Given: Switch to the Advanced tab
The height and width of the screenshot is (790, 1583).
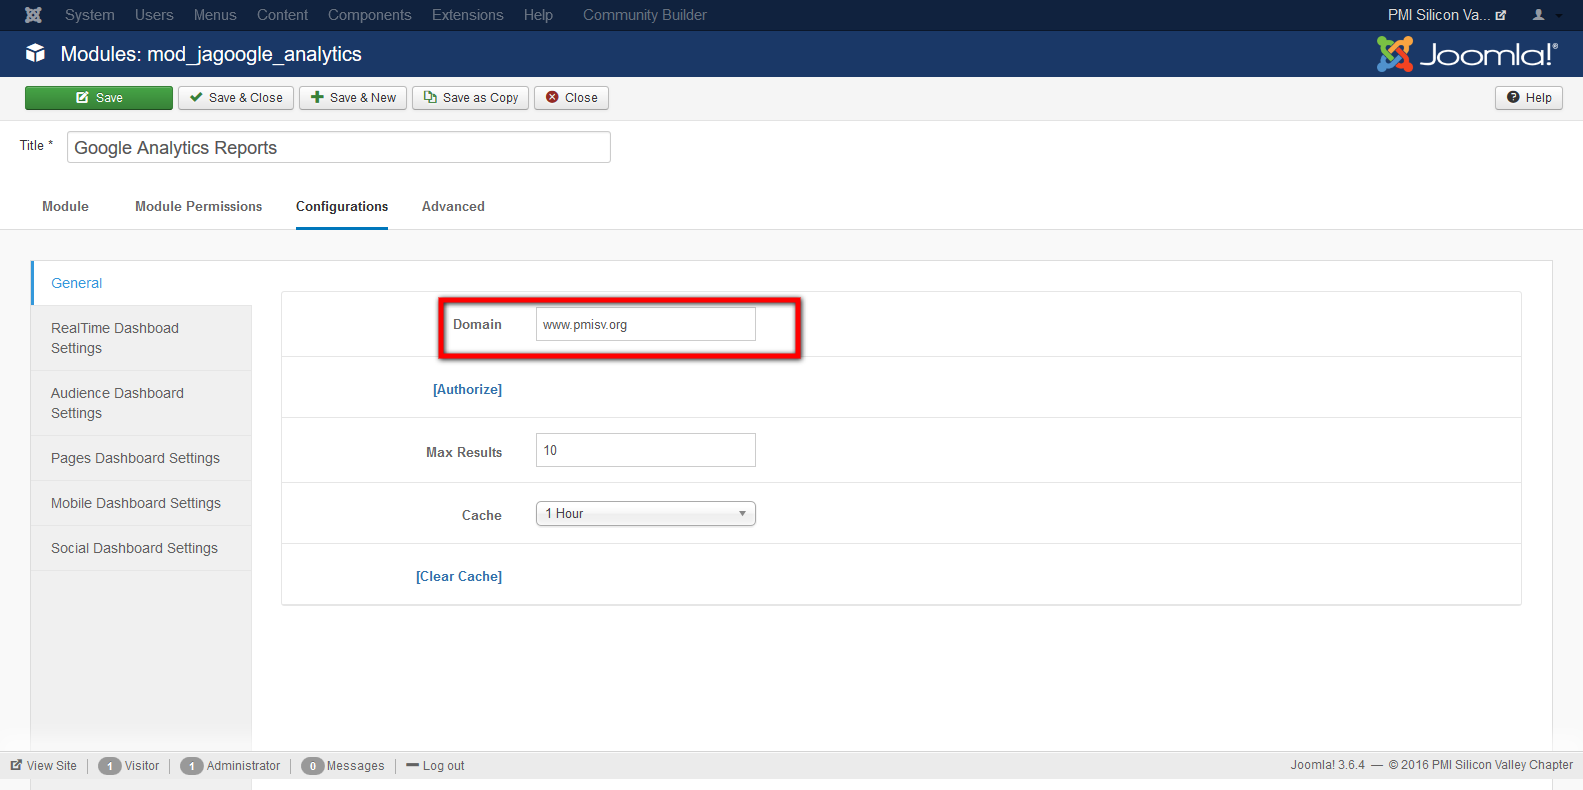Looking at the screenshot, I should [x=453, y=207].
